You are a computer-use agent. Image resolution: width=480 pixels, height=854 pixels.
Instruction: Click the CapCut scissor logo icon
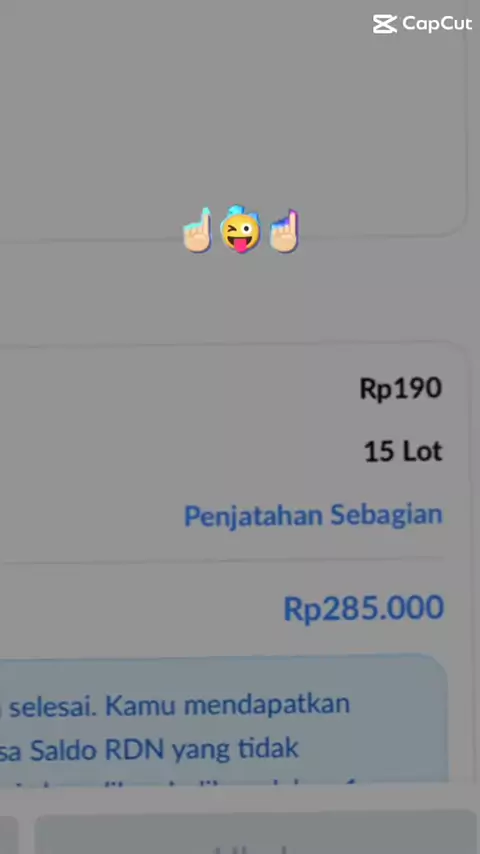click(385, 24)
